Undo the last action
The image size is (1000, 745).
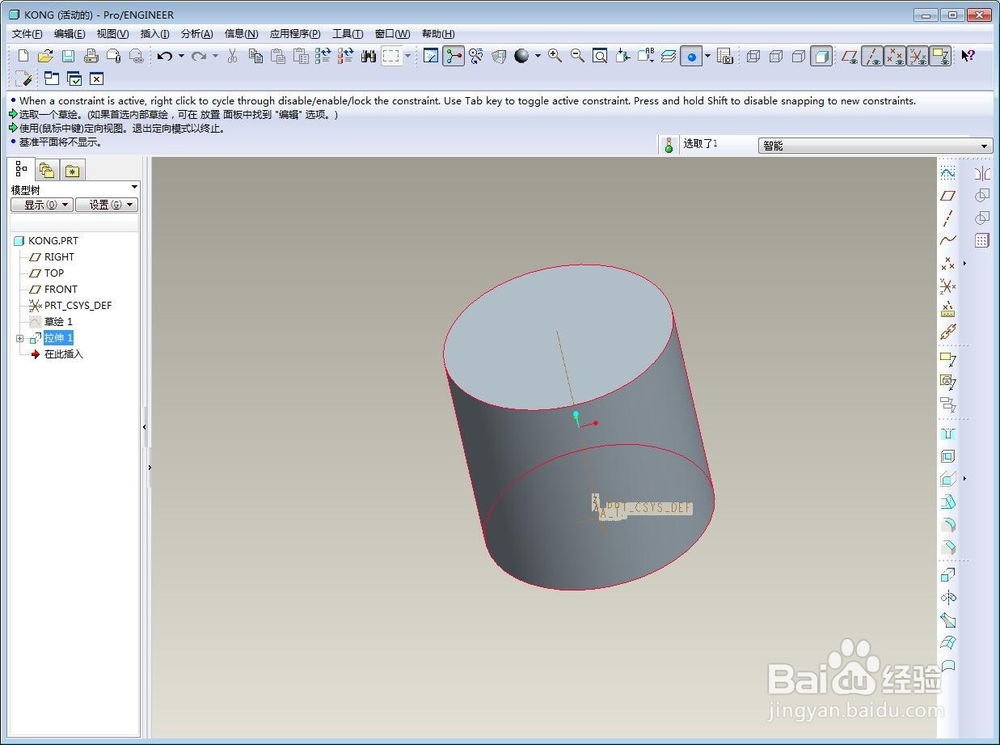165,56
